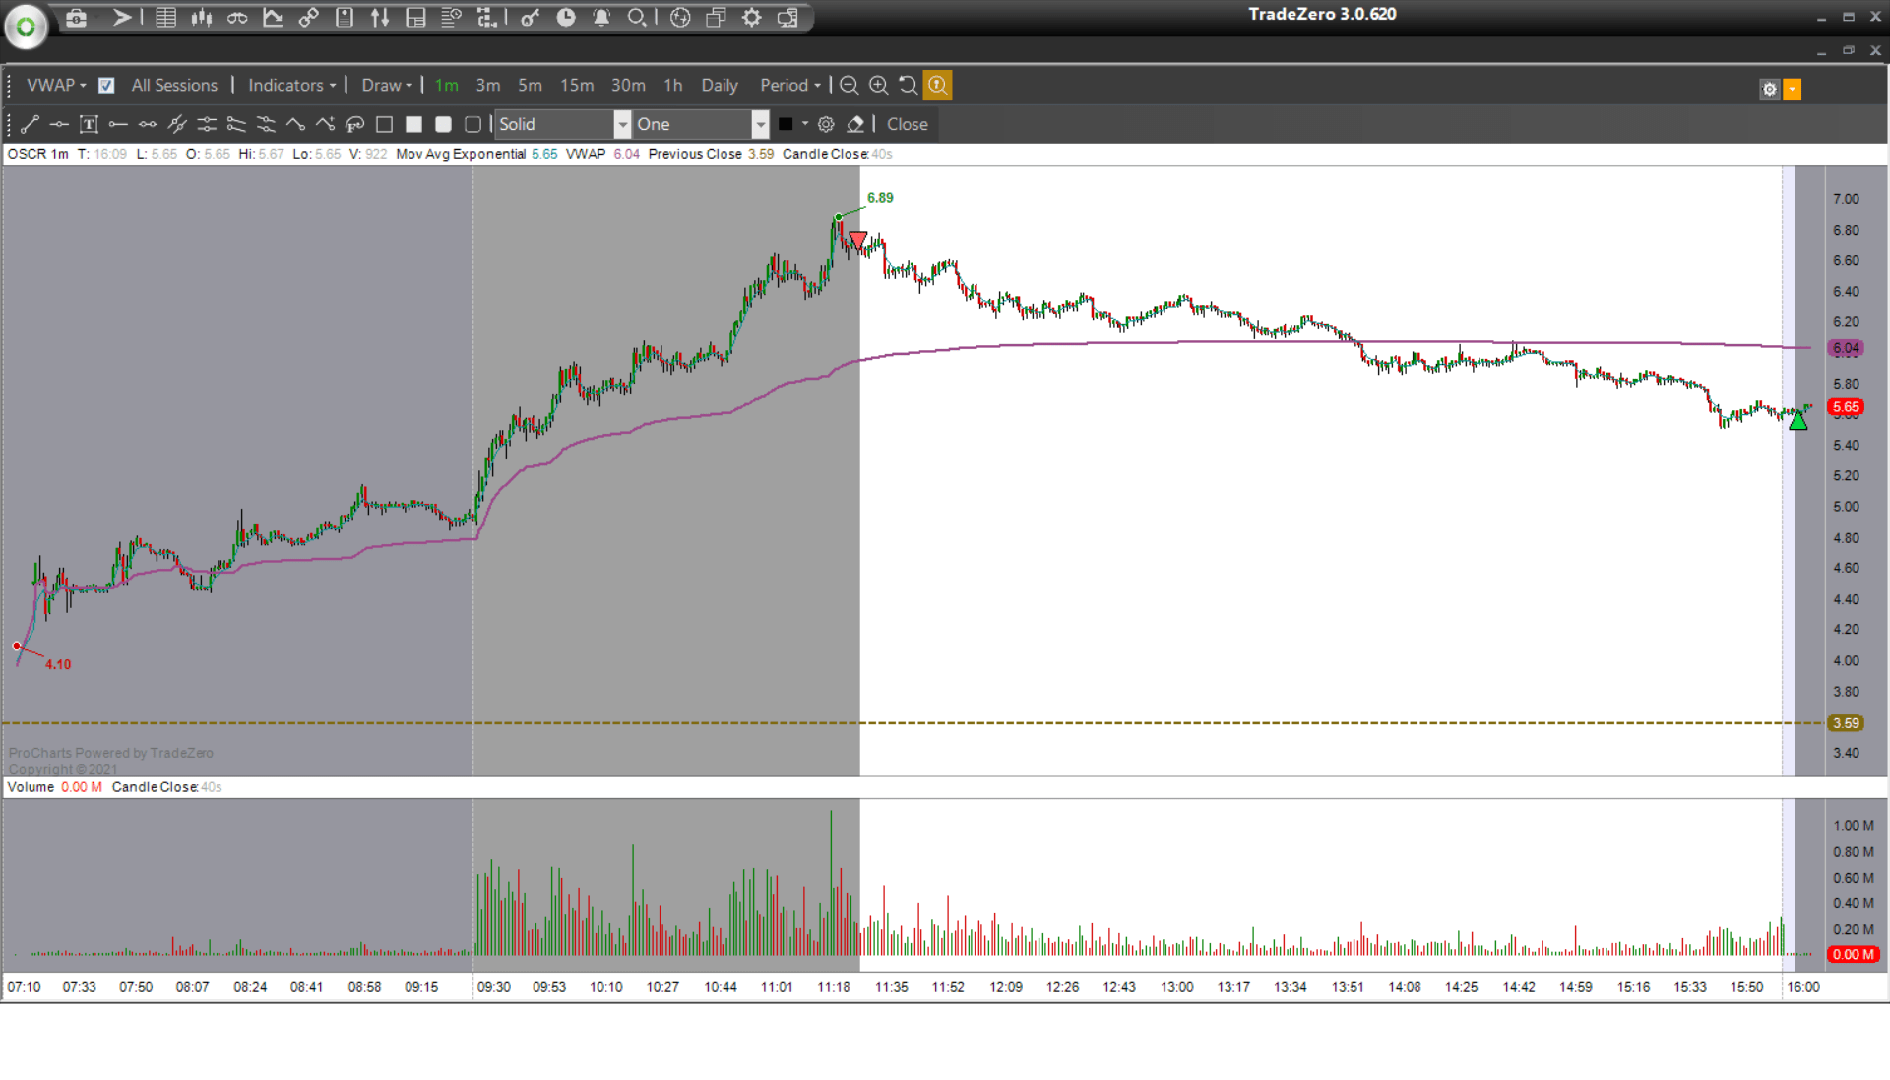Open the Indicators menu
Screen dimensions: 1890x1080
pos(292,86)
